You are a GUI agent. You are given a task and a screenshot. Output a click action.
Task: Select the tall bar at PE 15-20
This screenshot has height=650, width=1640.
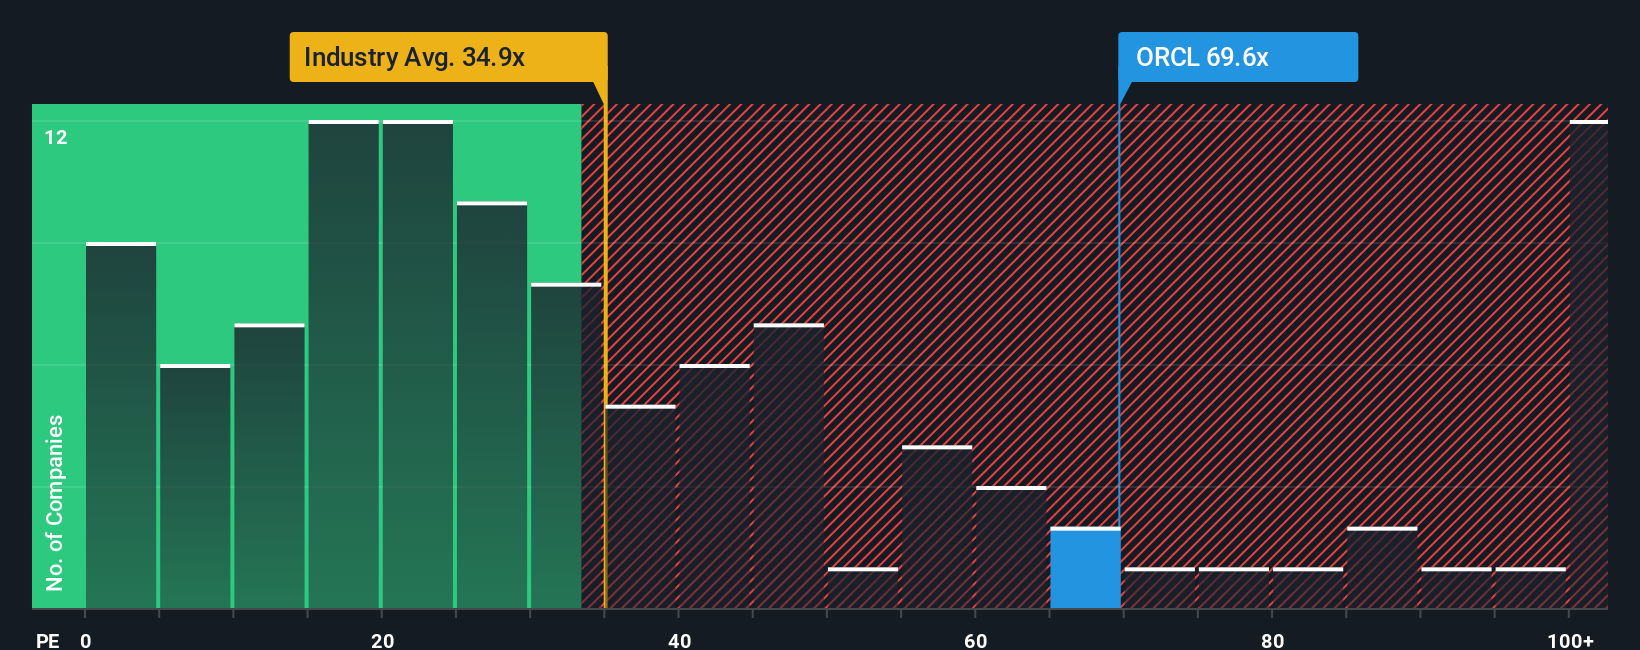(x=344, y=364)
